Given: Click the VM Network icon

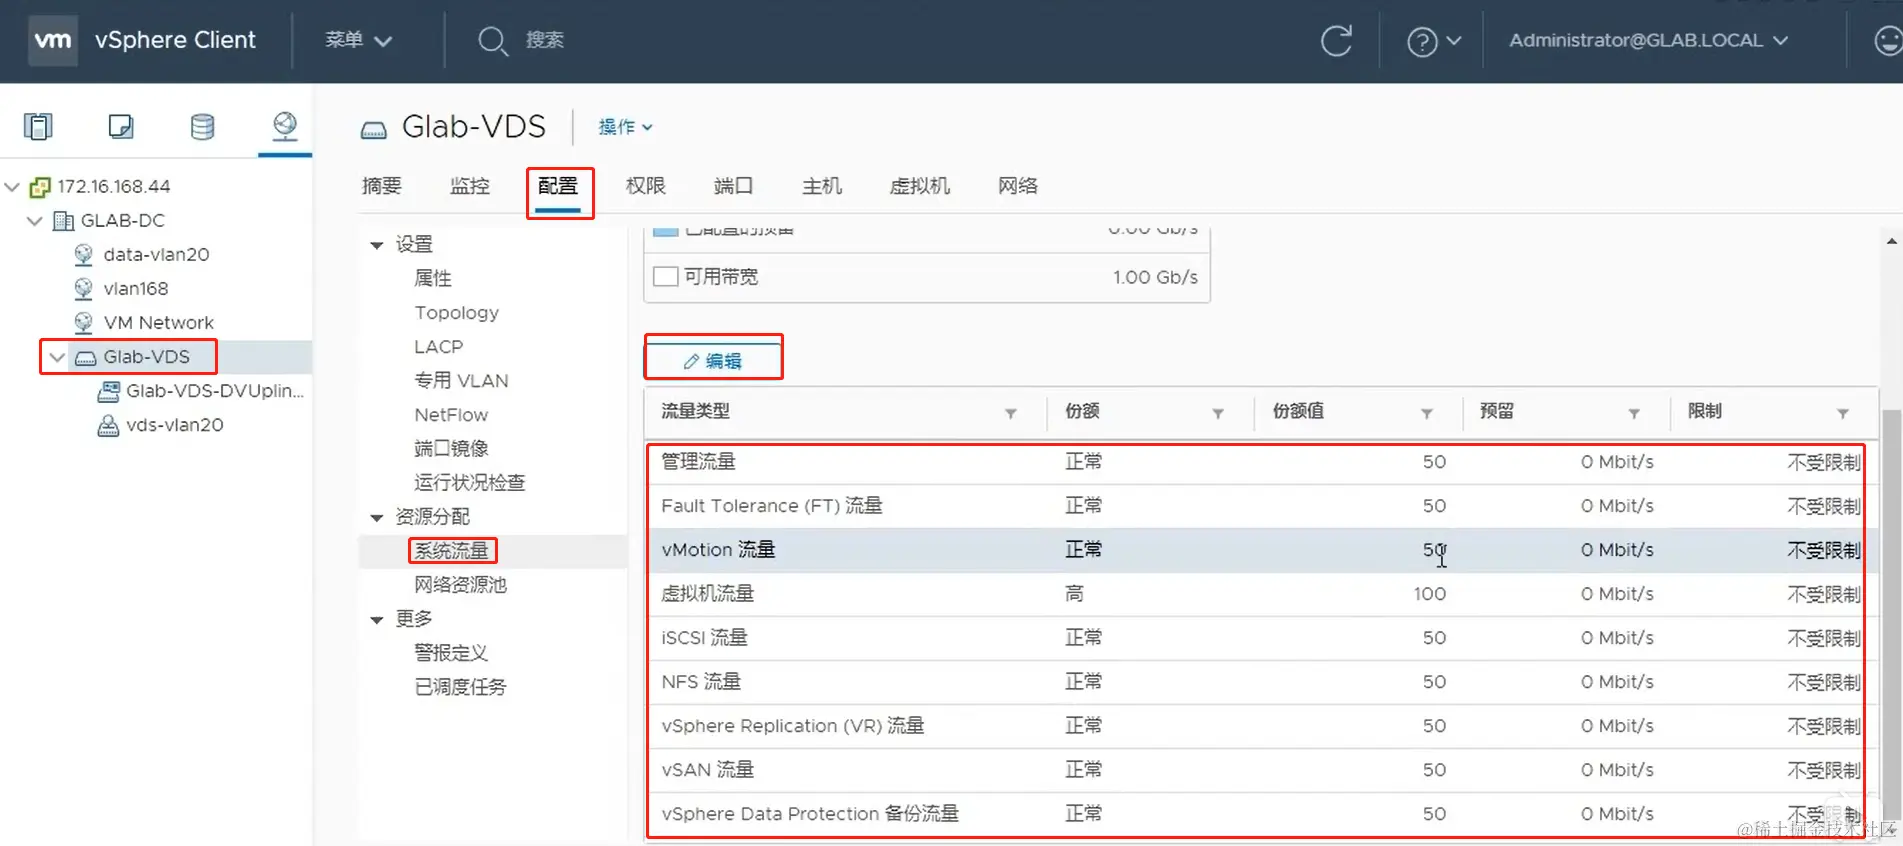Looking at the screenshot, I should [84, 323].
